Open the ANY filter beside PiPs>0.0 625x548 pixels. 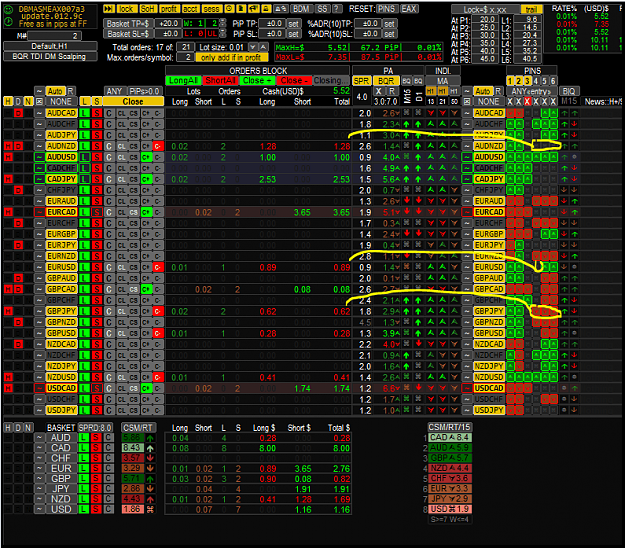114,91
